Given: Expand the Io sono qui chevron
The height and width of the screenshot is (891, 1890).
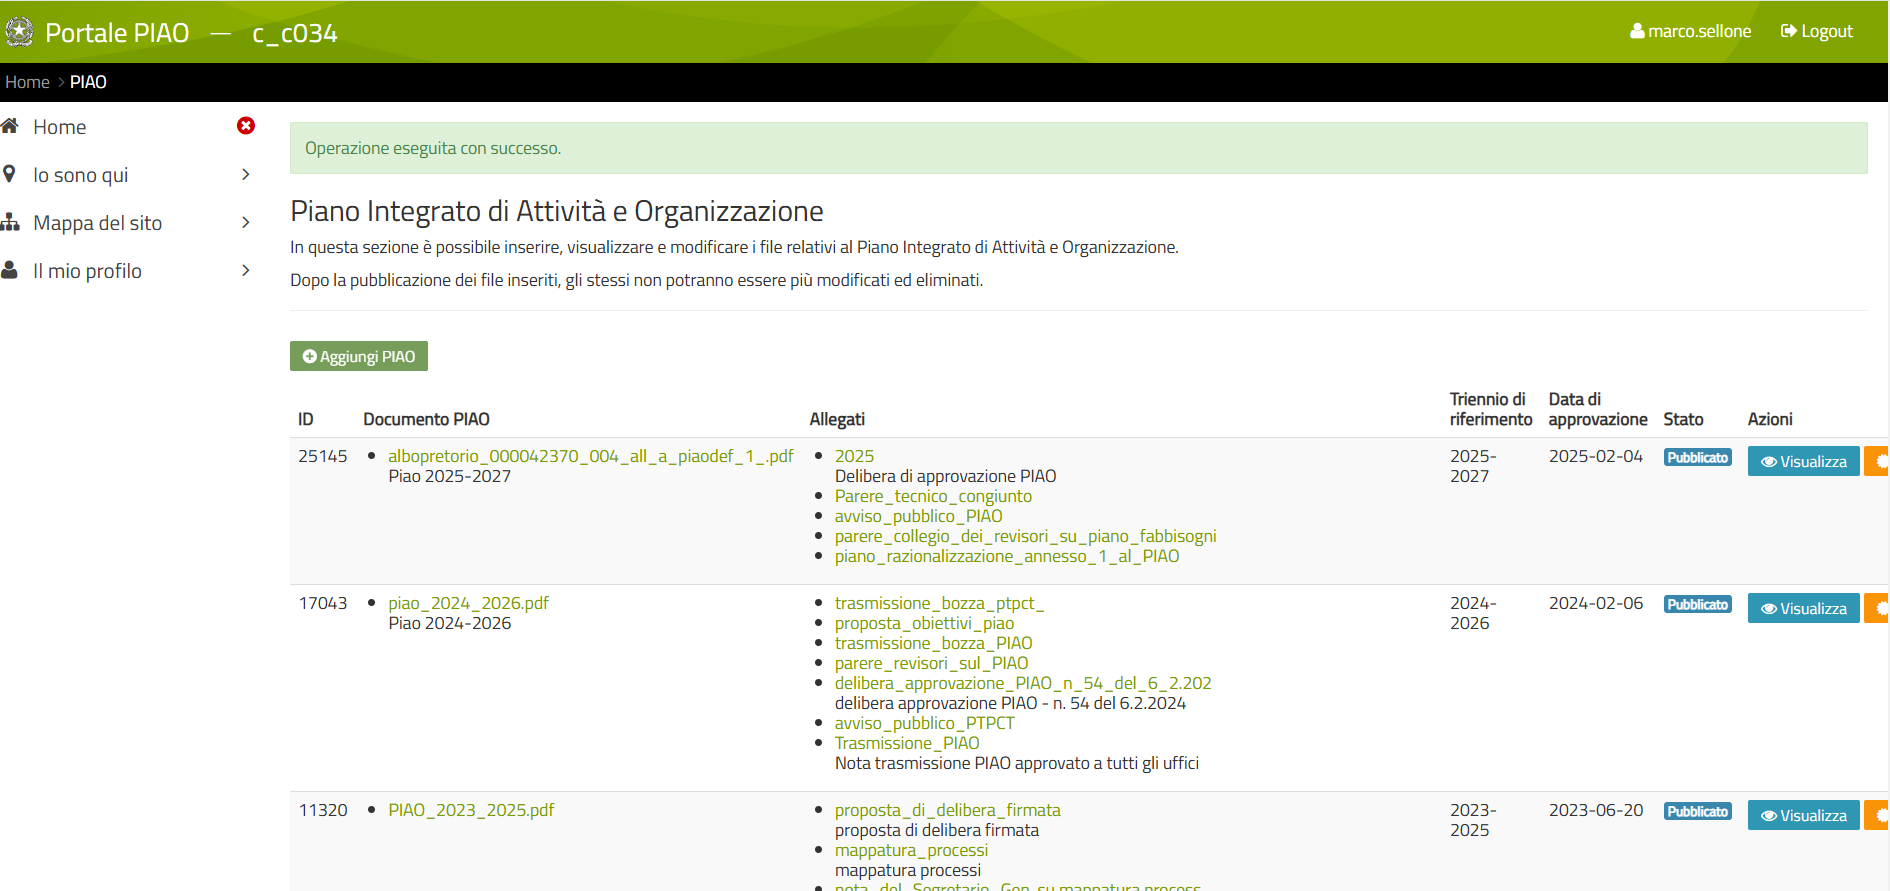Looking at the screenshot, I should (246, 174).
